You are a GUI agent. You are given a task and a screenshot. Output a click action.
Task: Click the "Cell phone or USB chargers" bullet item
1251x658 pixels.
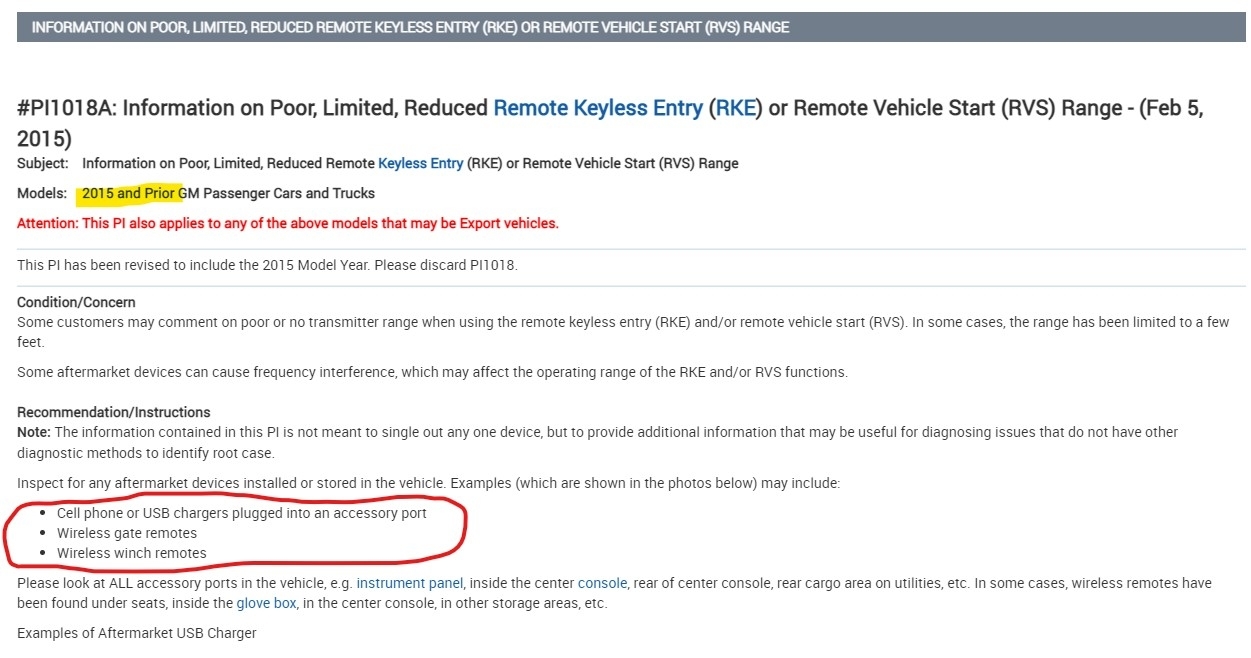[x=241, y=513]
